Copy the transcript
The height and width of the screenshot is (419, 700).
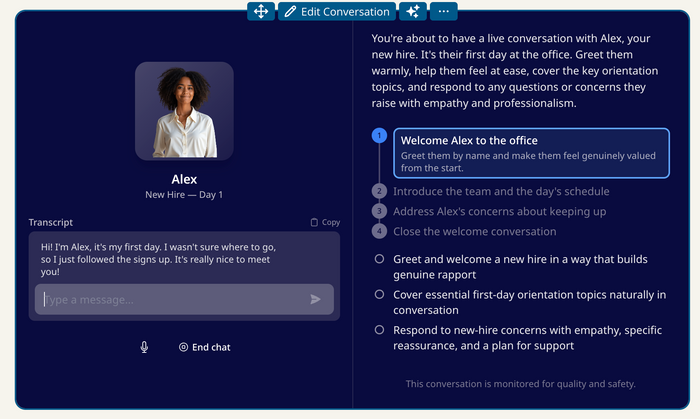click(325, 222)
